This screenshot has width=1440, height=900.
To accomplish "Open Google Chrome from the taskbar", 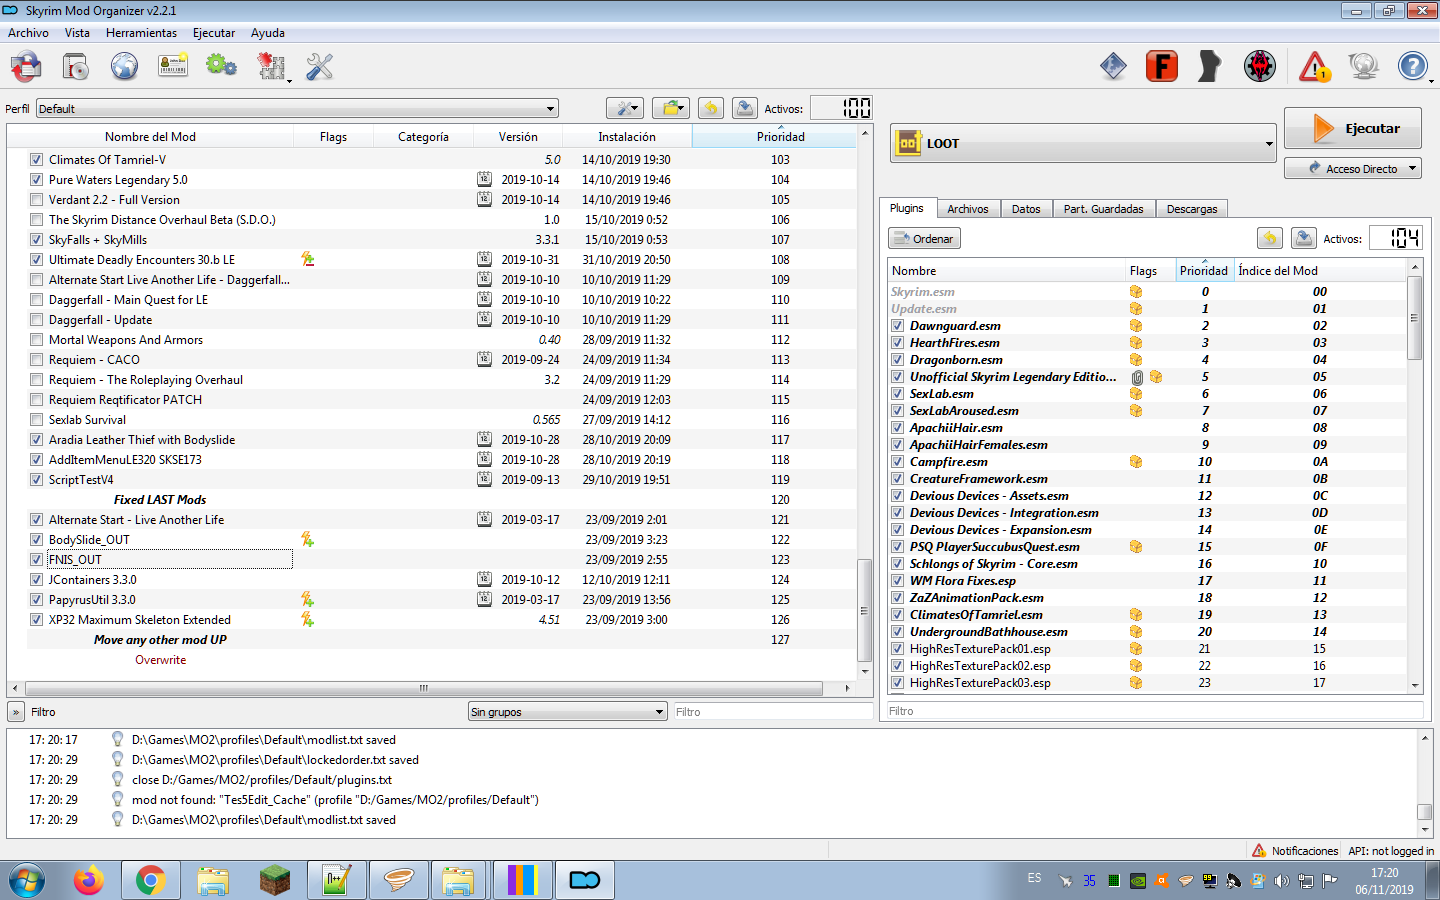I will coord(150,880).
